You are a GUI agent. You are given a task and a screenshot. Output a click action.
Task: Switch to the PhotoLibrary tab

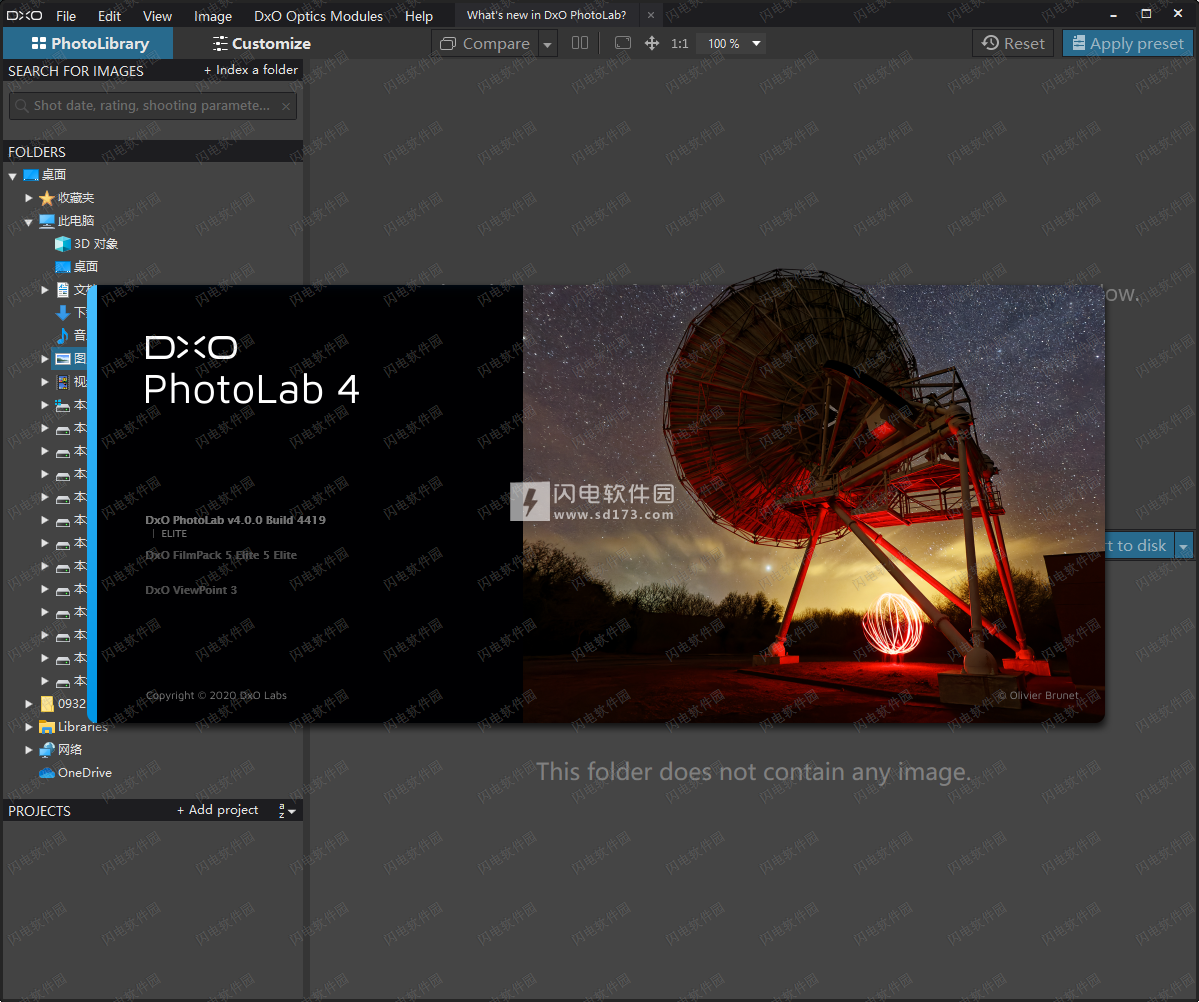click(x=89, y=44)
